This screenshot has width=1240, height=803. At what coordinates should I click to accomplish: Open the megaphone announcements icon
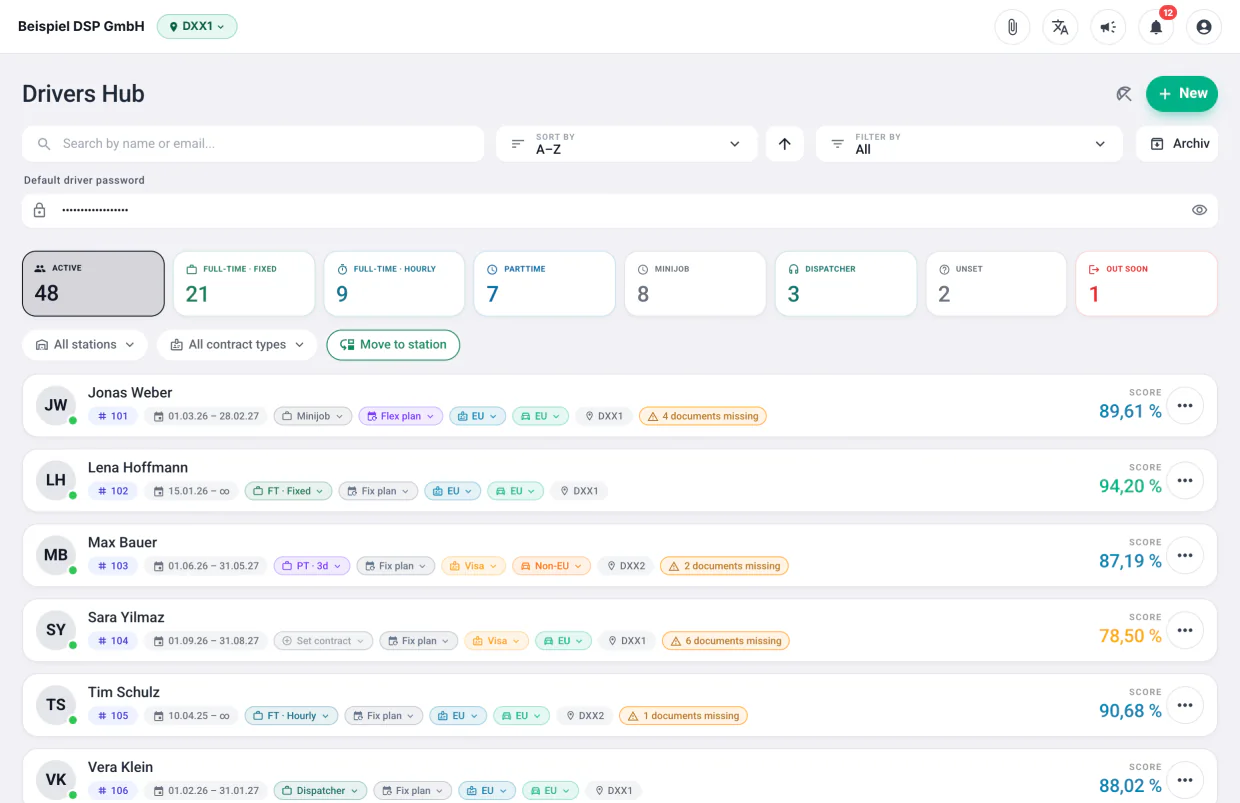1108,27
